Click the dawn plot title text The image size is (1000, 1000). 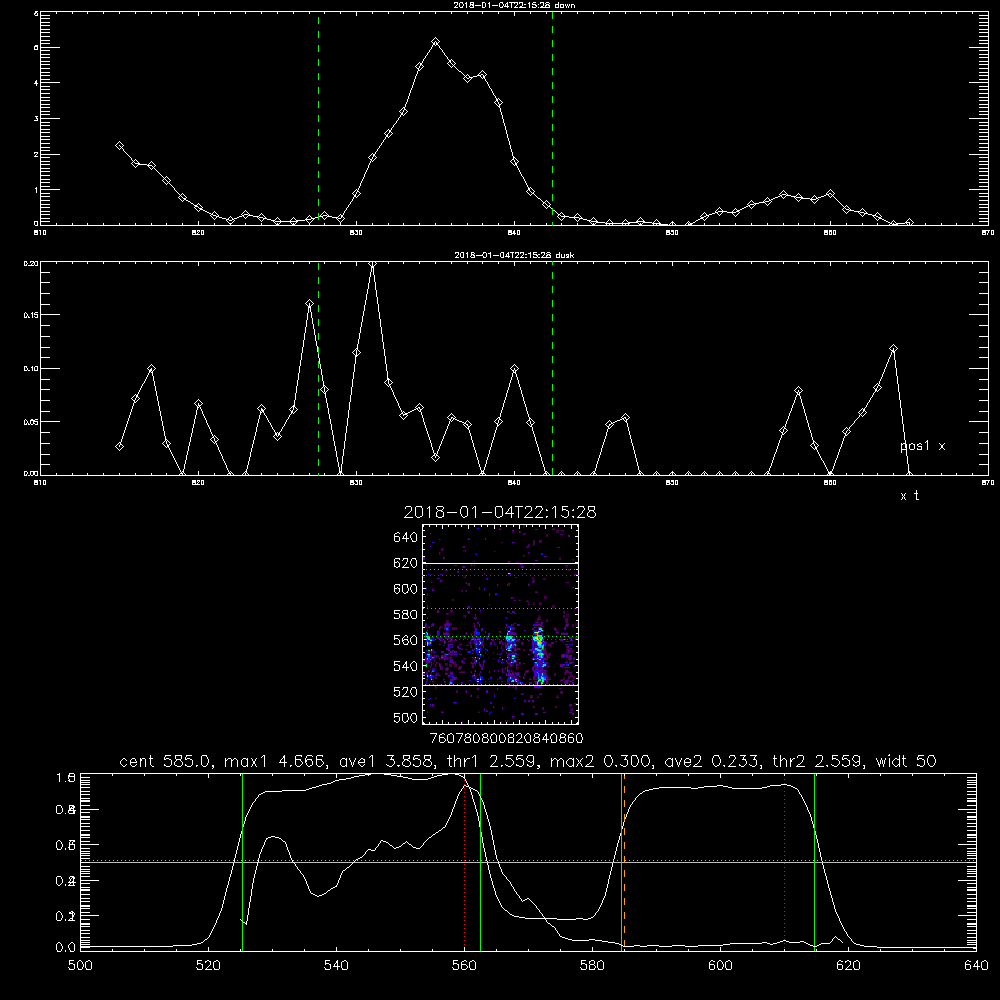pos(514,4)
